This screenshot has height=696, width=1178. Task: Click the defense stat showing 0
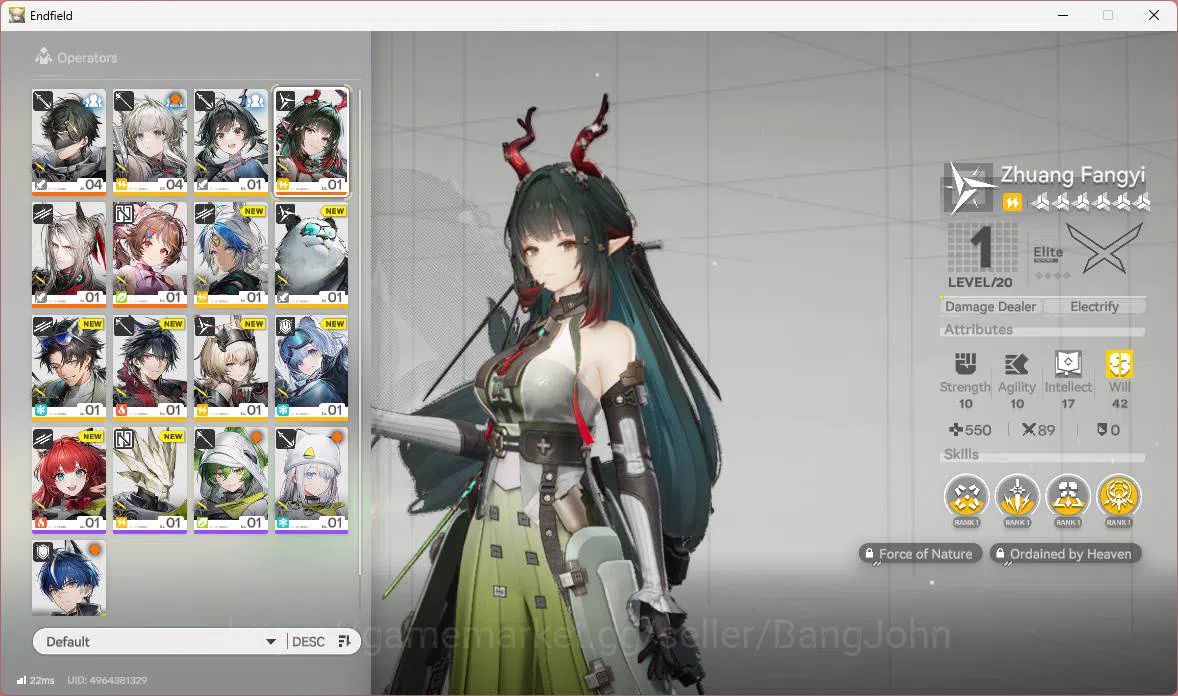tap(1108, 430)
